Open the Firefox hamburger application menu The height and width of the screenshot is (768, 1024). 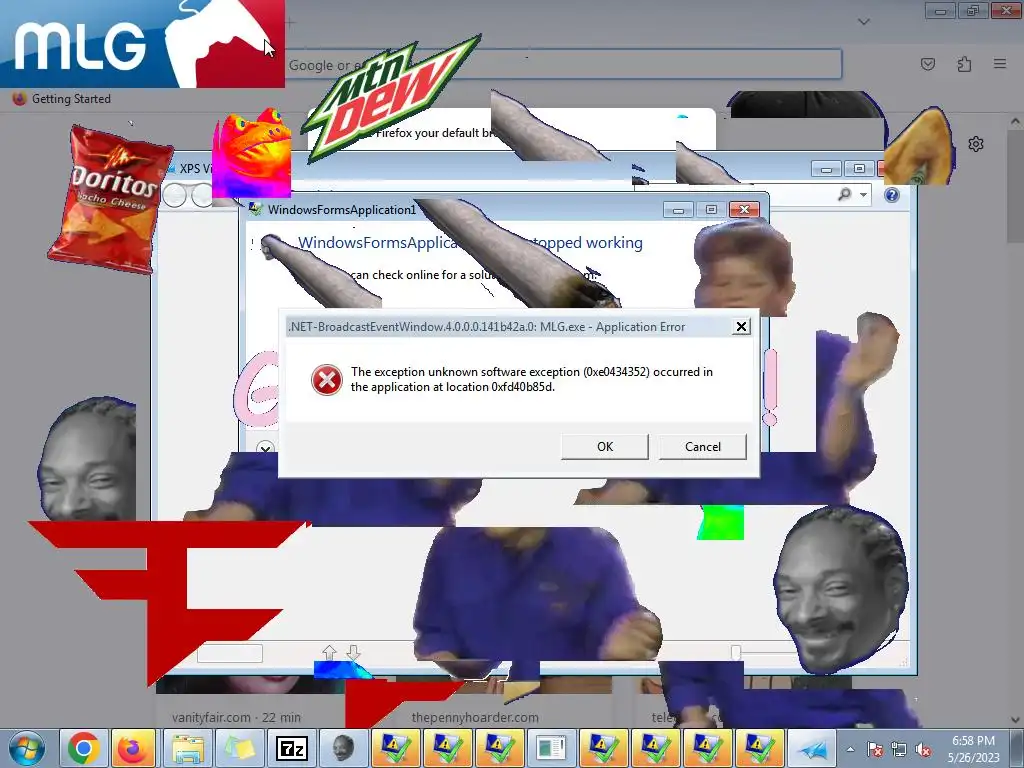click(1000, 64)
